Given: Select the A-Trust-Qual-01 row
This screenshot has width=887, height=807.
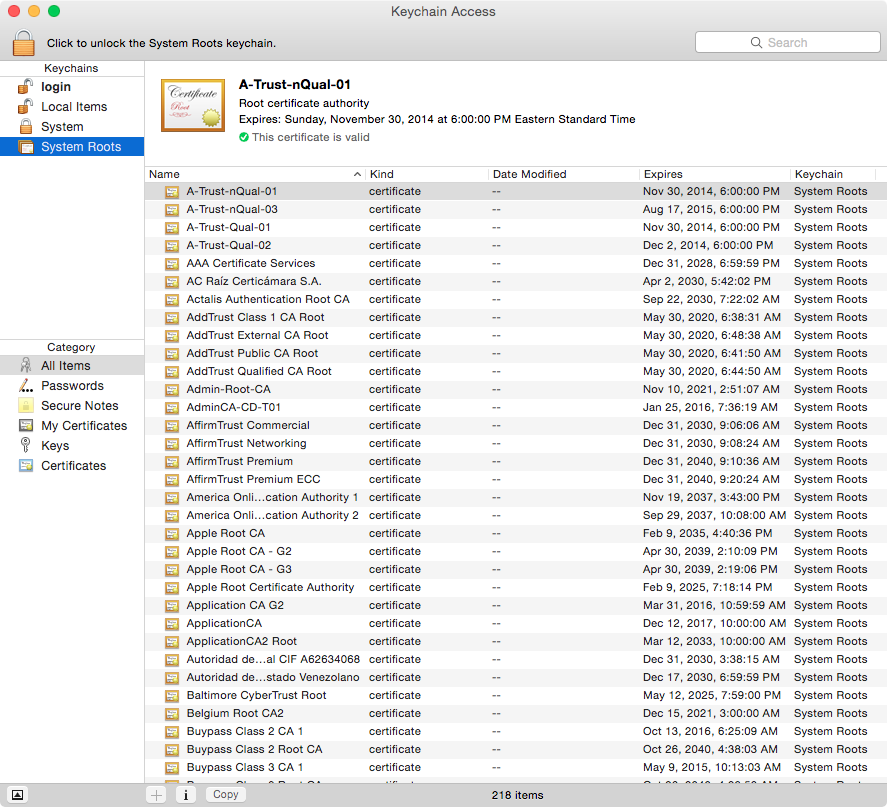Looking at the screenshot, I should pos(515,227).
